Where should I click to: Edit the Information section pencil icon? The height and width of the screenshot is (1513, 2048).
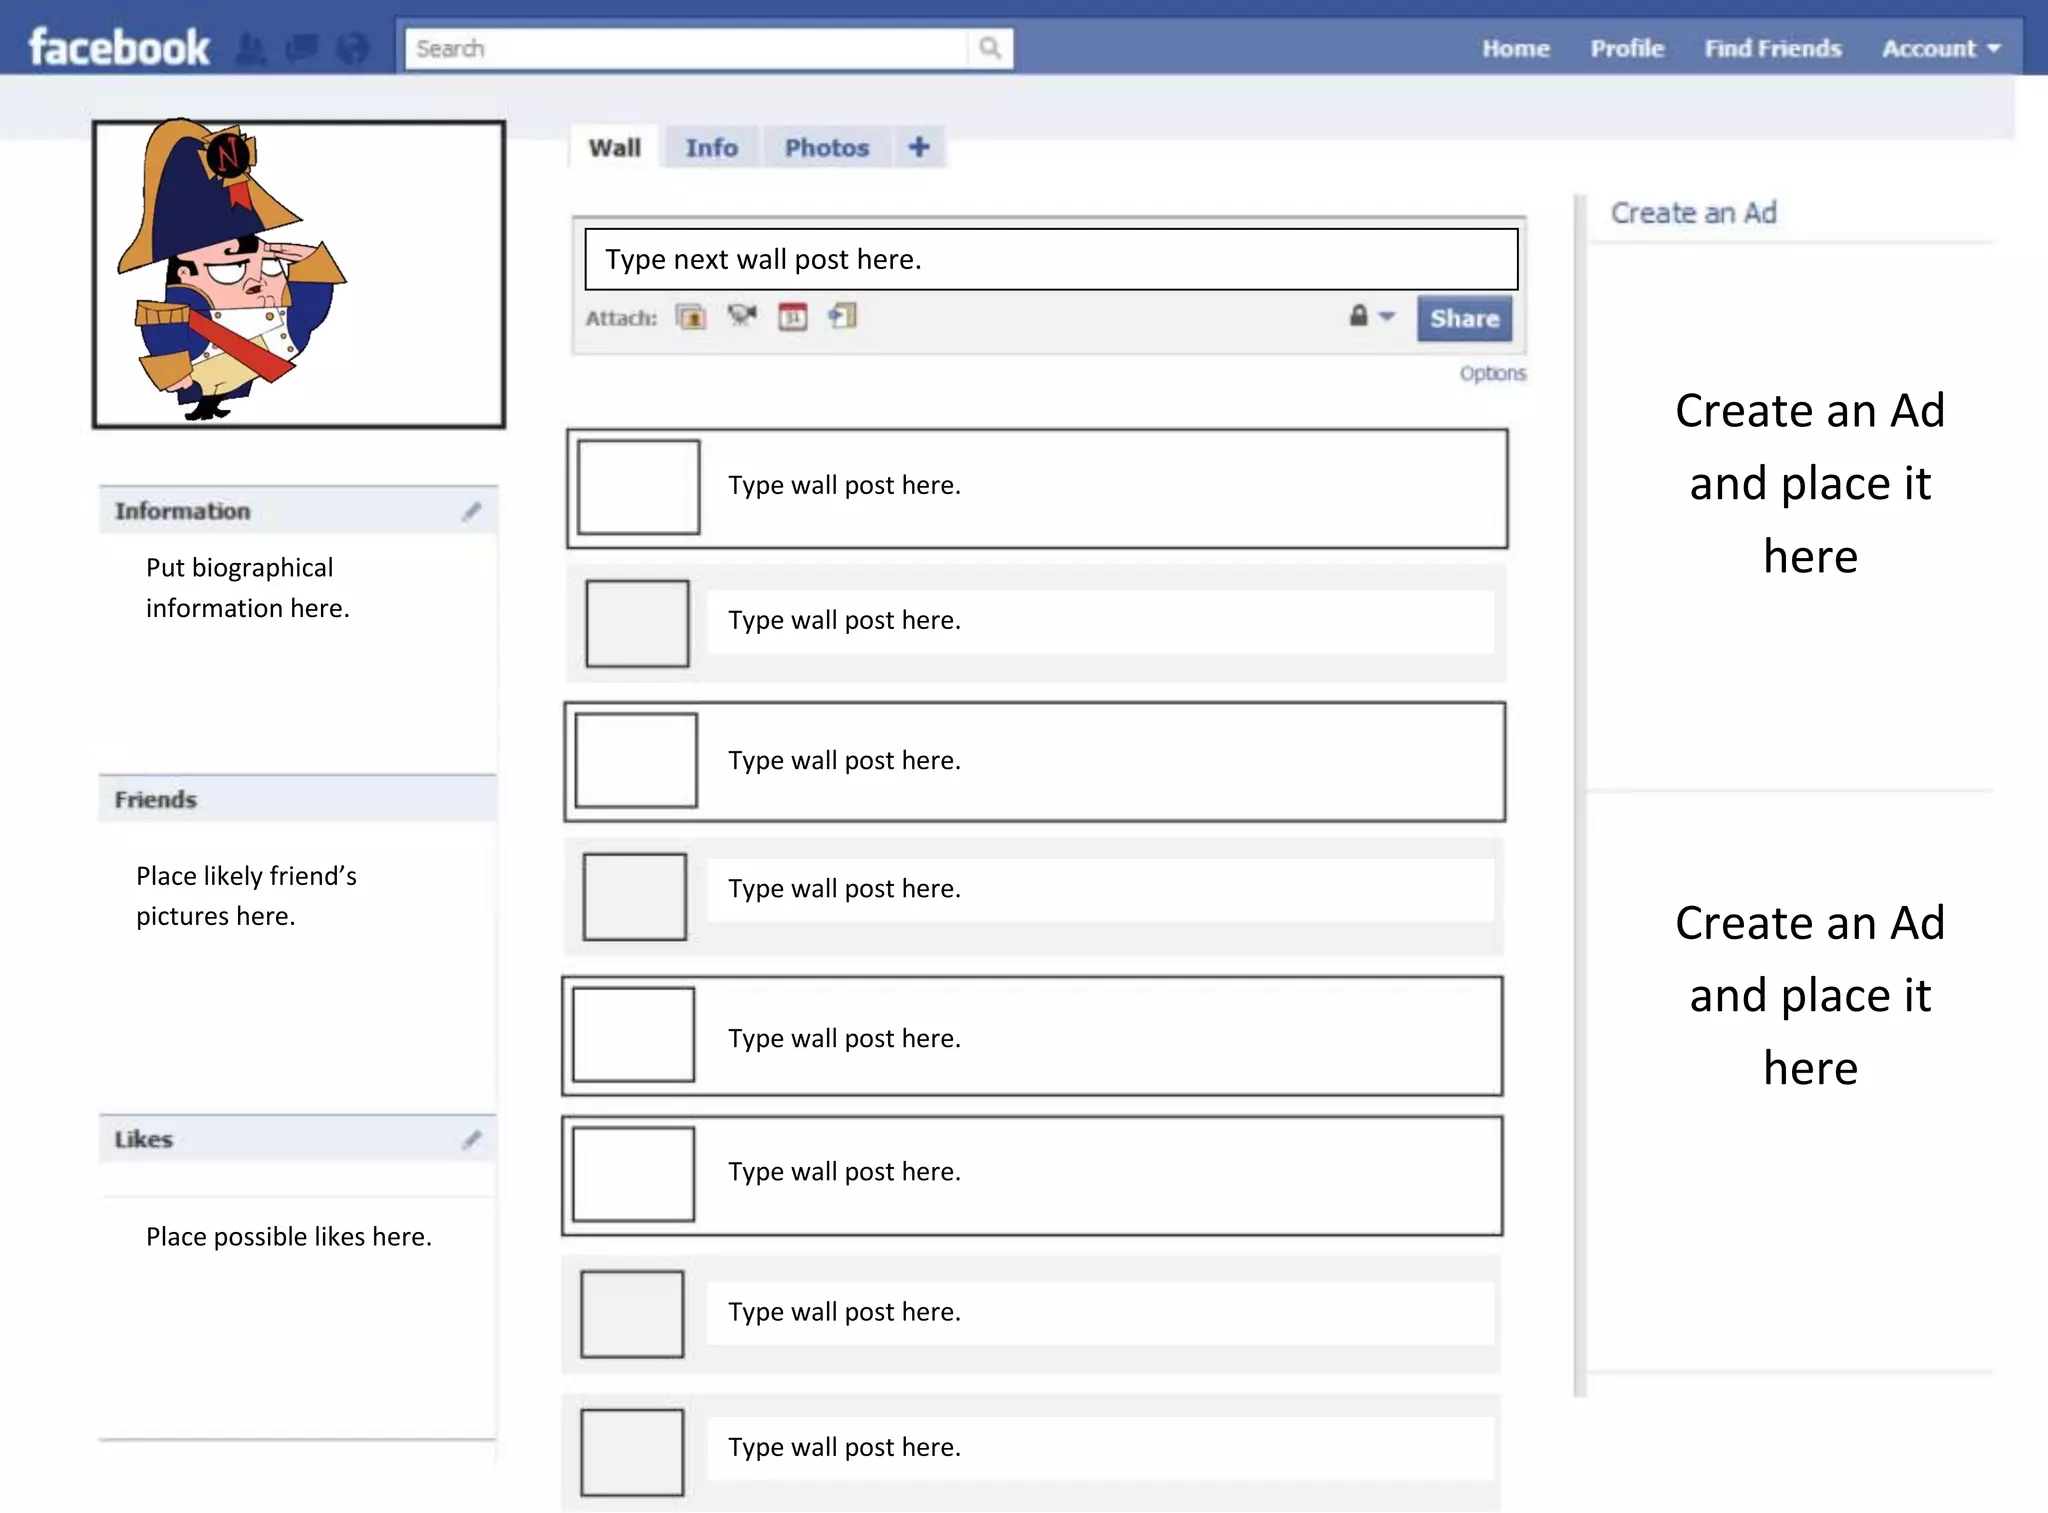[471, 511]
